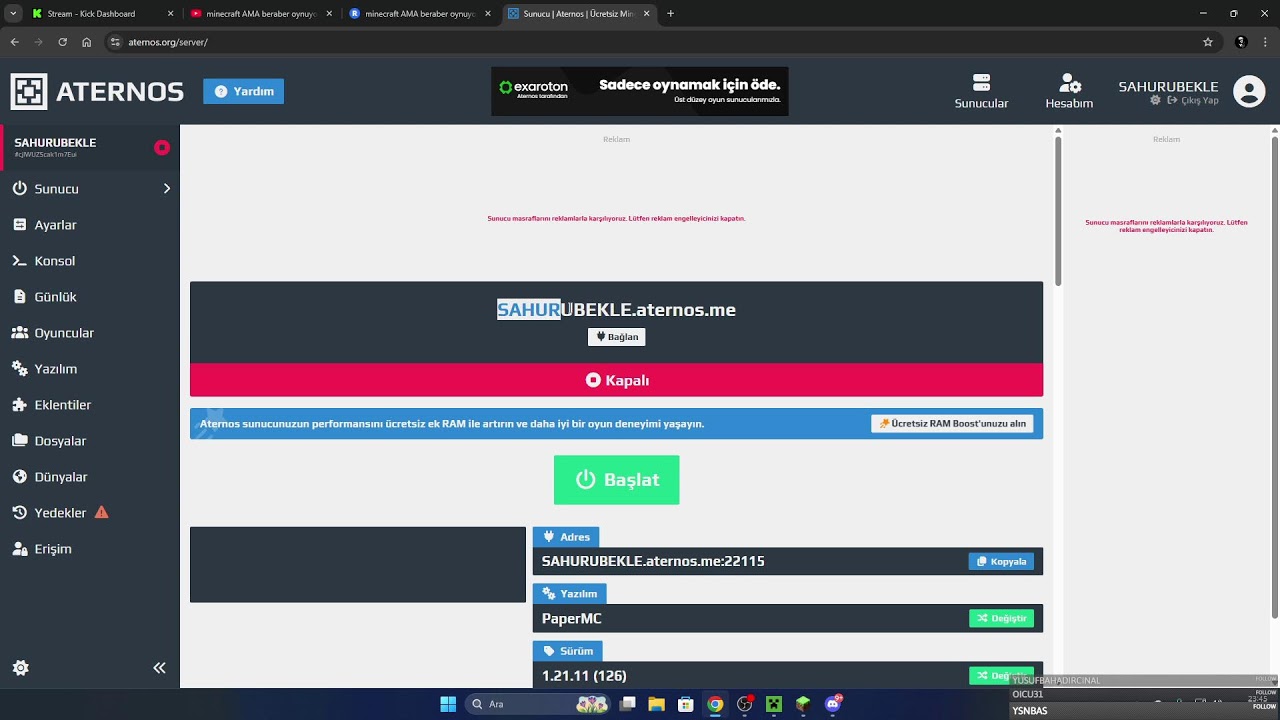Click the Eklentiler puzzle icon
The image size is (1280, 720).
(x=19, y=405)
